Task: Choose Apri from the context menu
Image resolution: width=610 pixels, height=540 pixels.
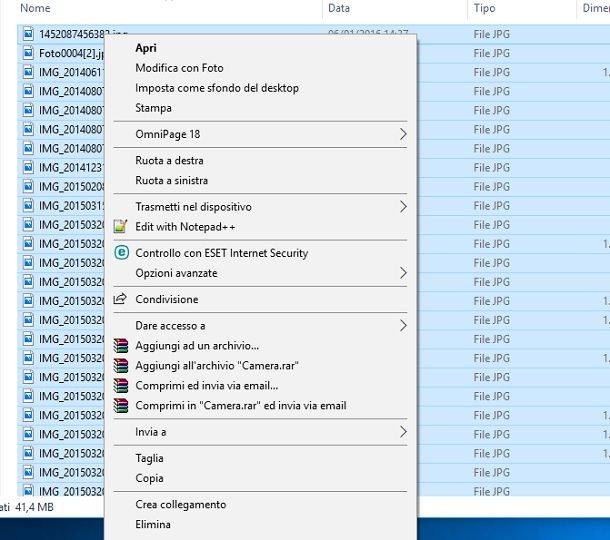Action: point(146,48)
